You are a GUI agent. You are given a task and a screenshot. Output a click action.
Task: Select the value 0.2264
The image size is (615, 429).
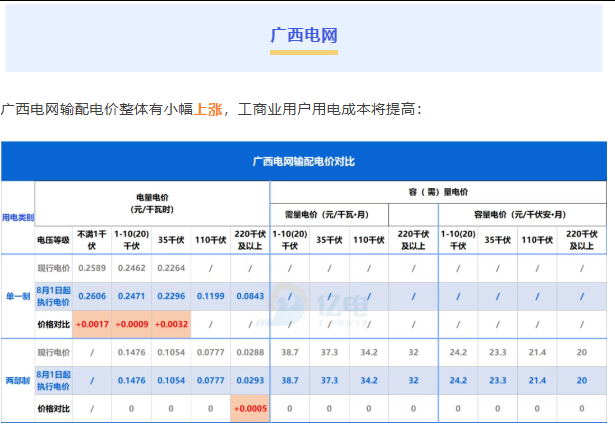171,268
